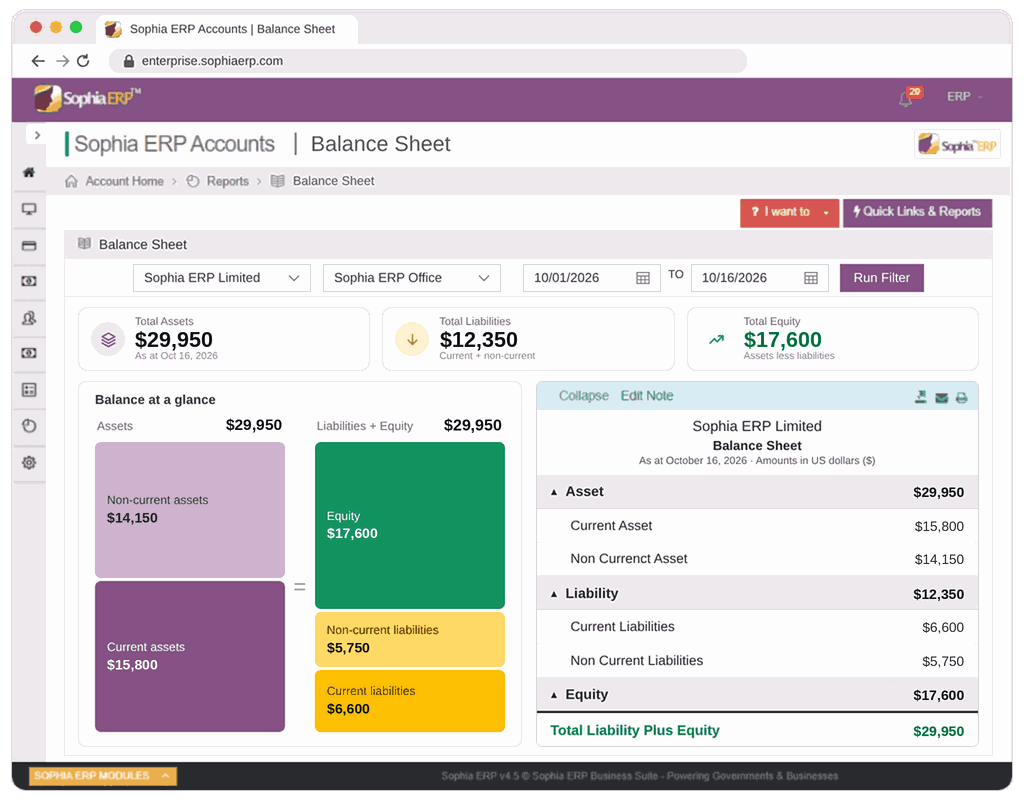Open the credit card icon in sidebar

[29, 246]
